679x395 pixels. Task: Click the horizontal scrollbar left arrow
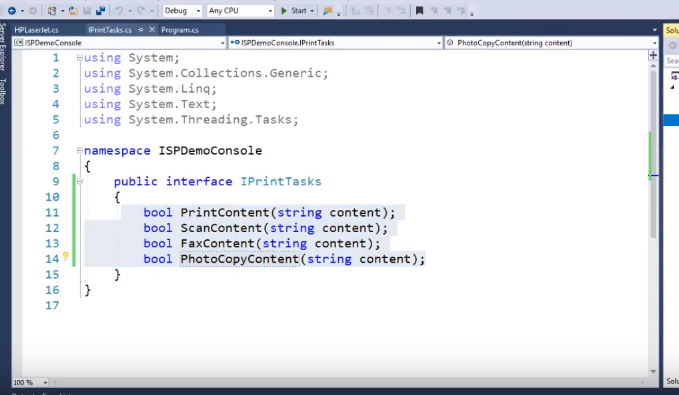pyautogui.click(x=55, y=382)
